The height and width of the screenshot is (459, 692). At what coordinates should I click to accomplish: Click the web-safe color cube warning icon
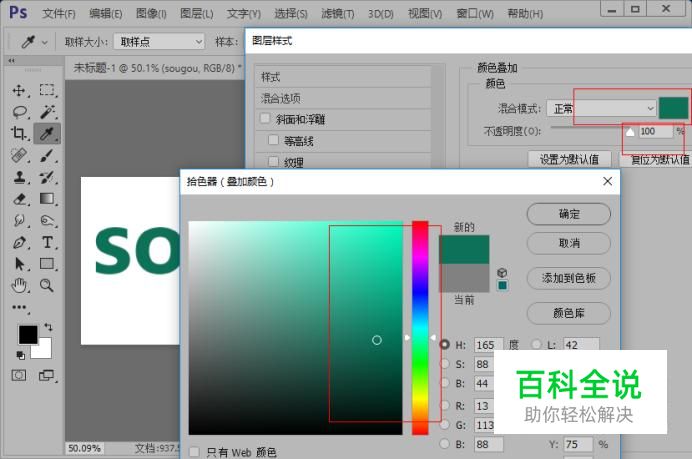point(502,272)
